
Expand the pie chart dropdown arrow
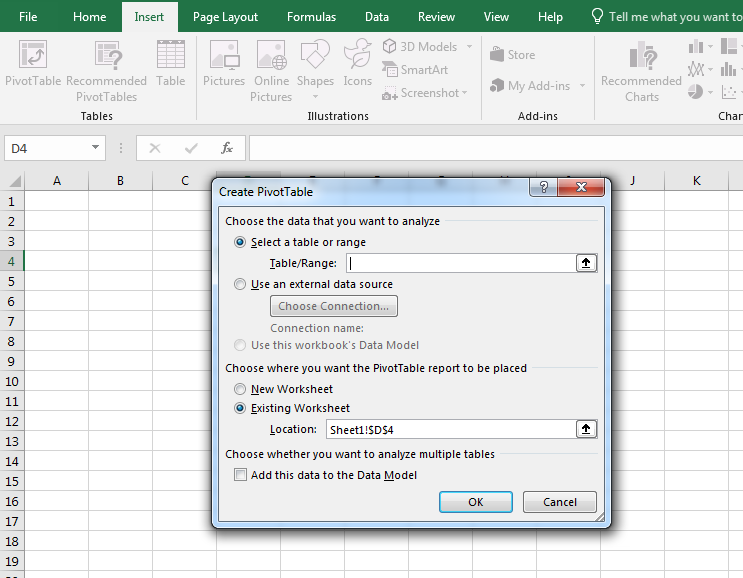point(710,92)
